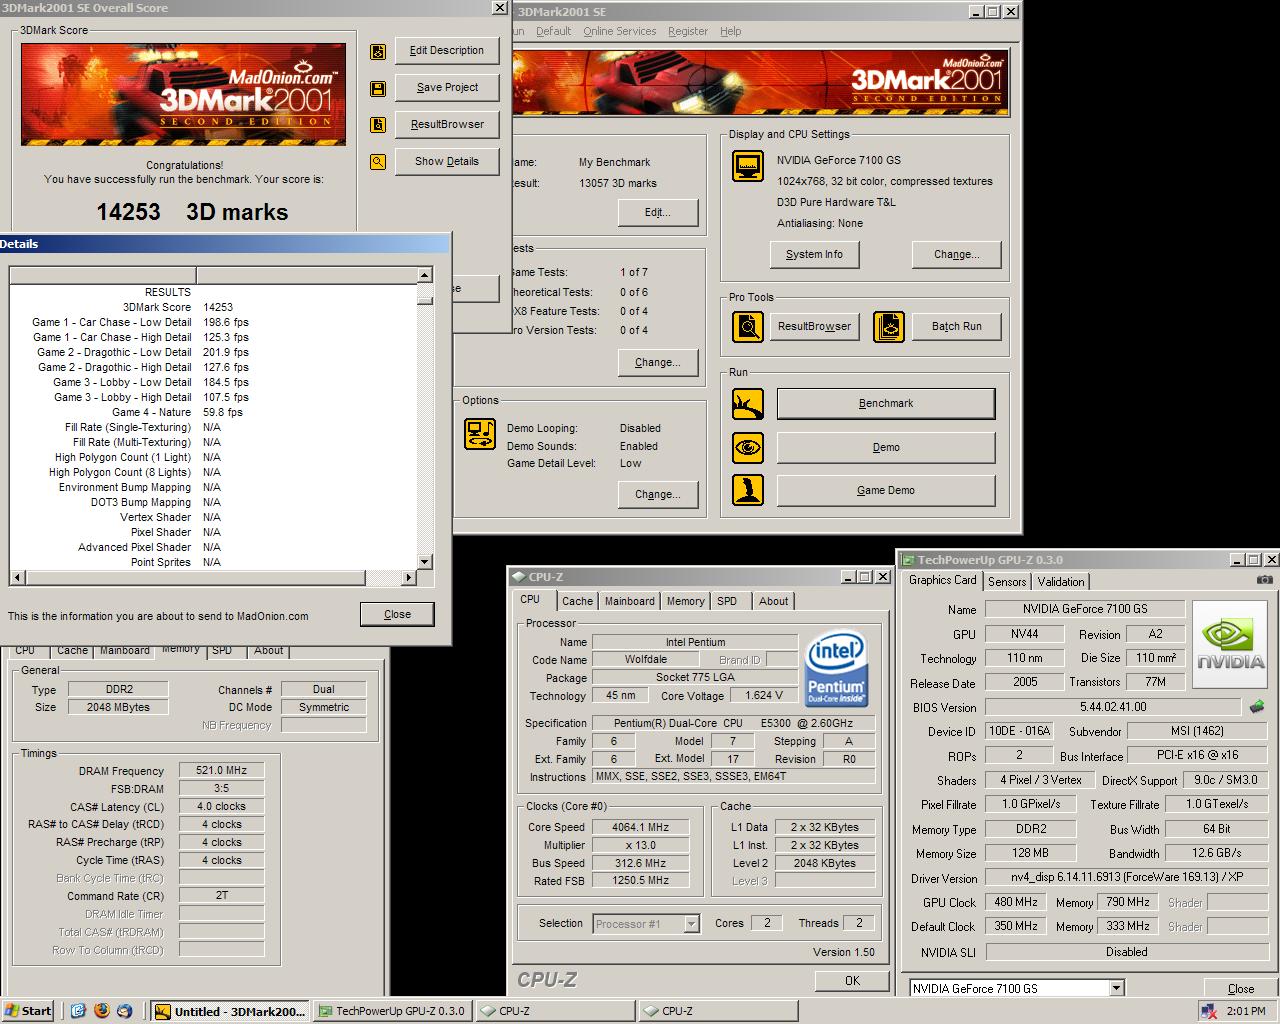Click the Game Demo button
The width and height of the screenshot is (1280, 1024).
tap(886, 491)
